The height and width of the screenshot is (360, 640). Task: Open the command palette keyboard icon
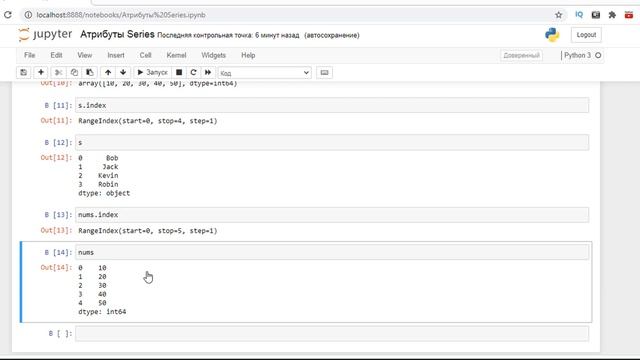(x=324, y=73)
